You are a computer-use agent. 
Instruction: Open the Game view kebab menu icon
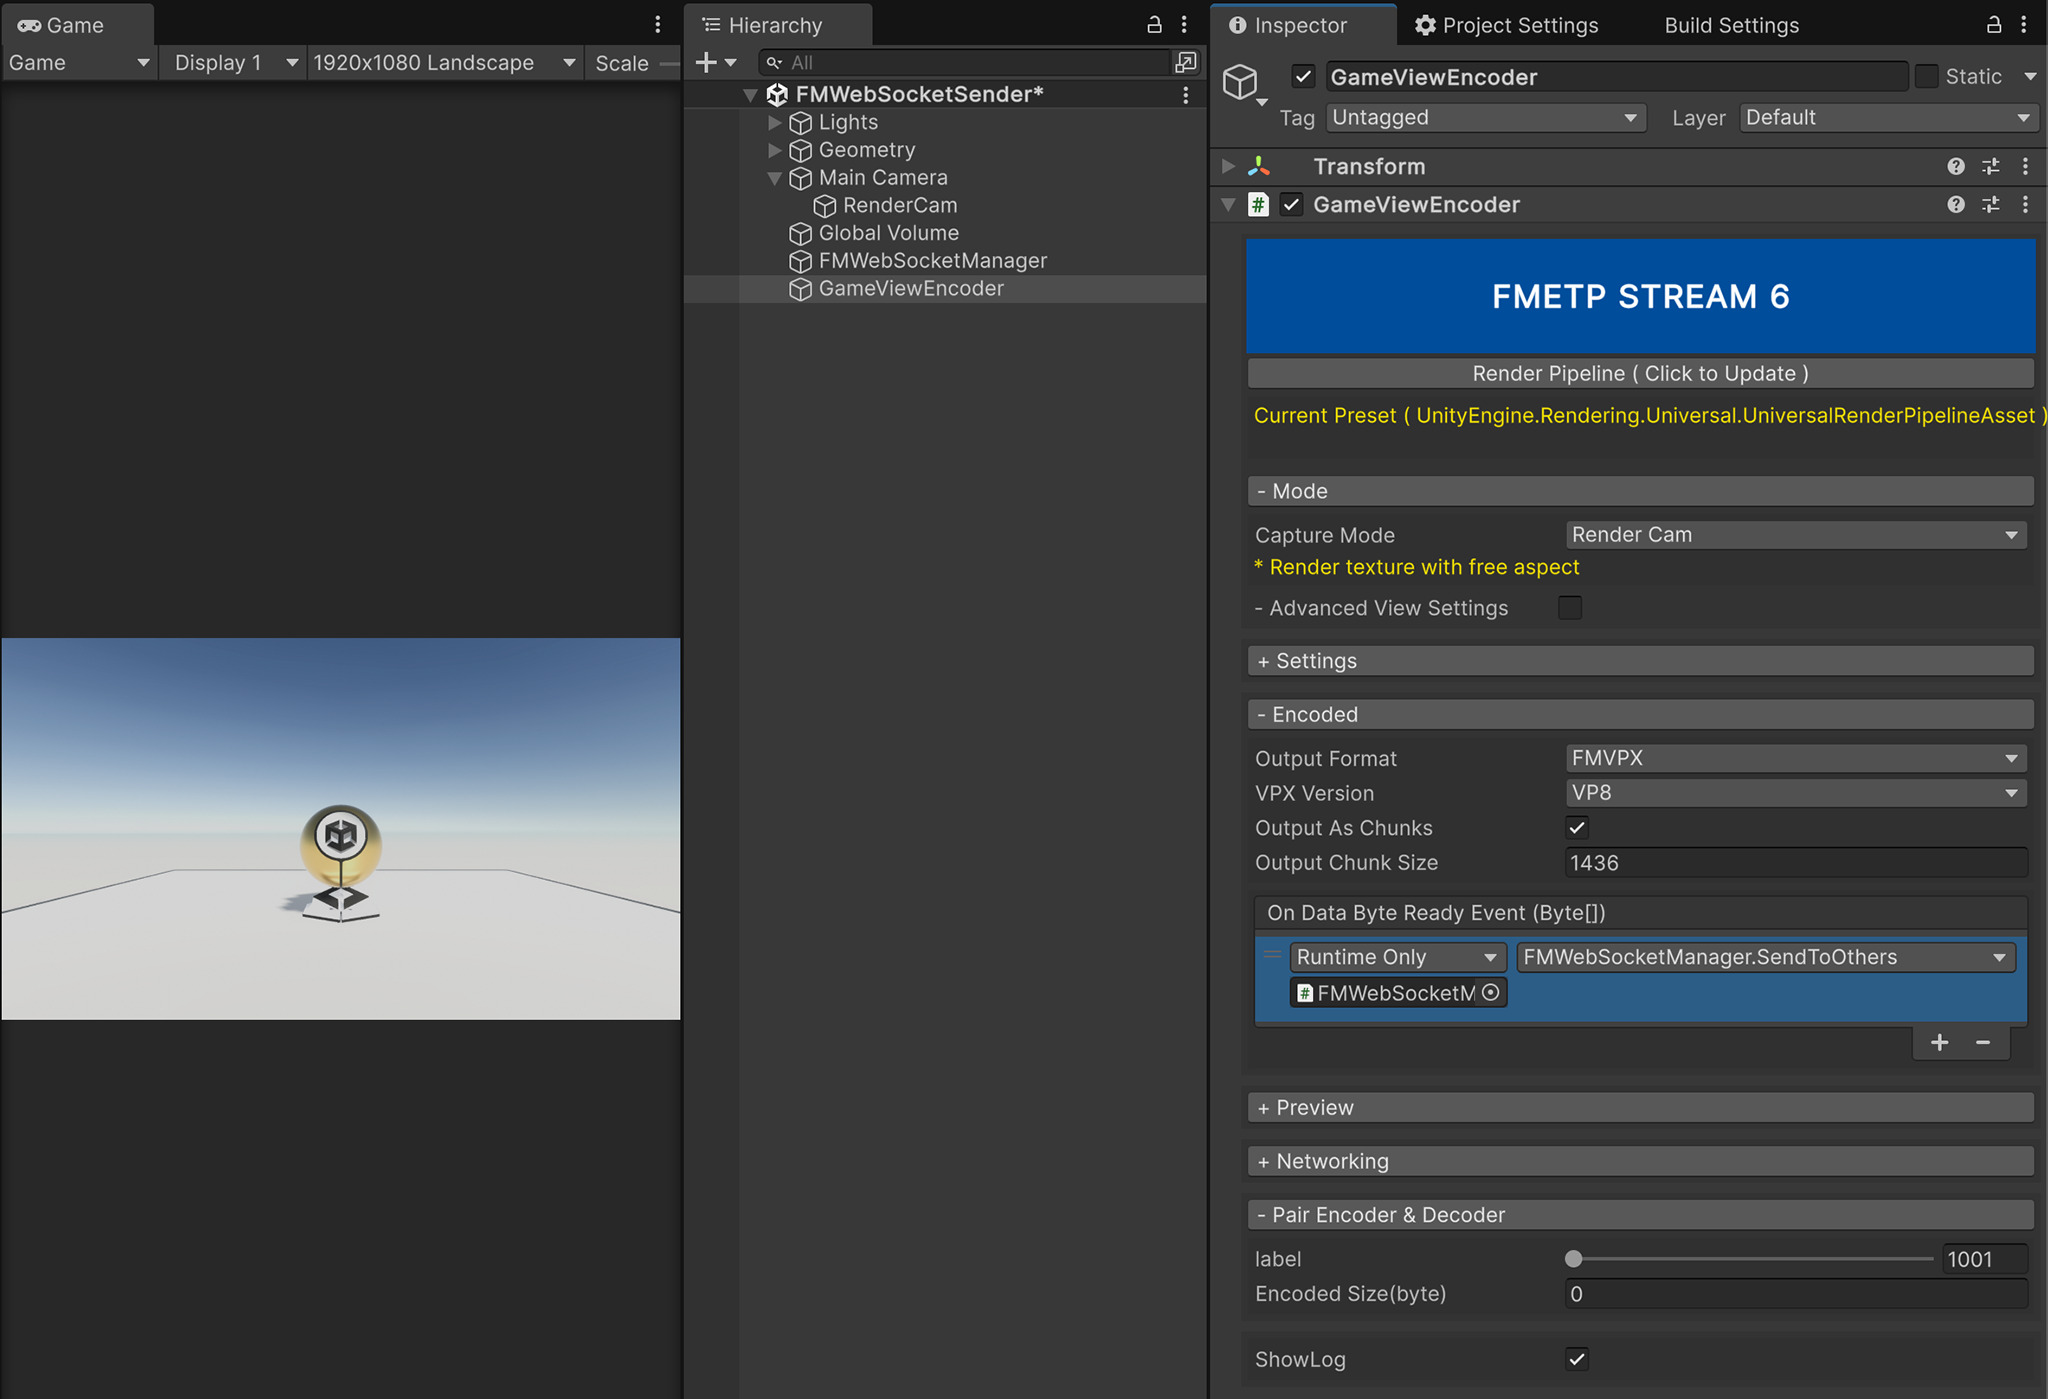click(657, 24)
